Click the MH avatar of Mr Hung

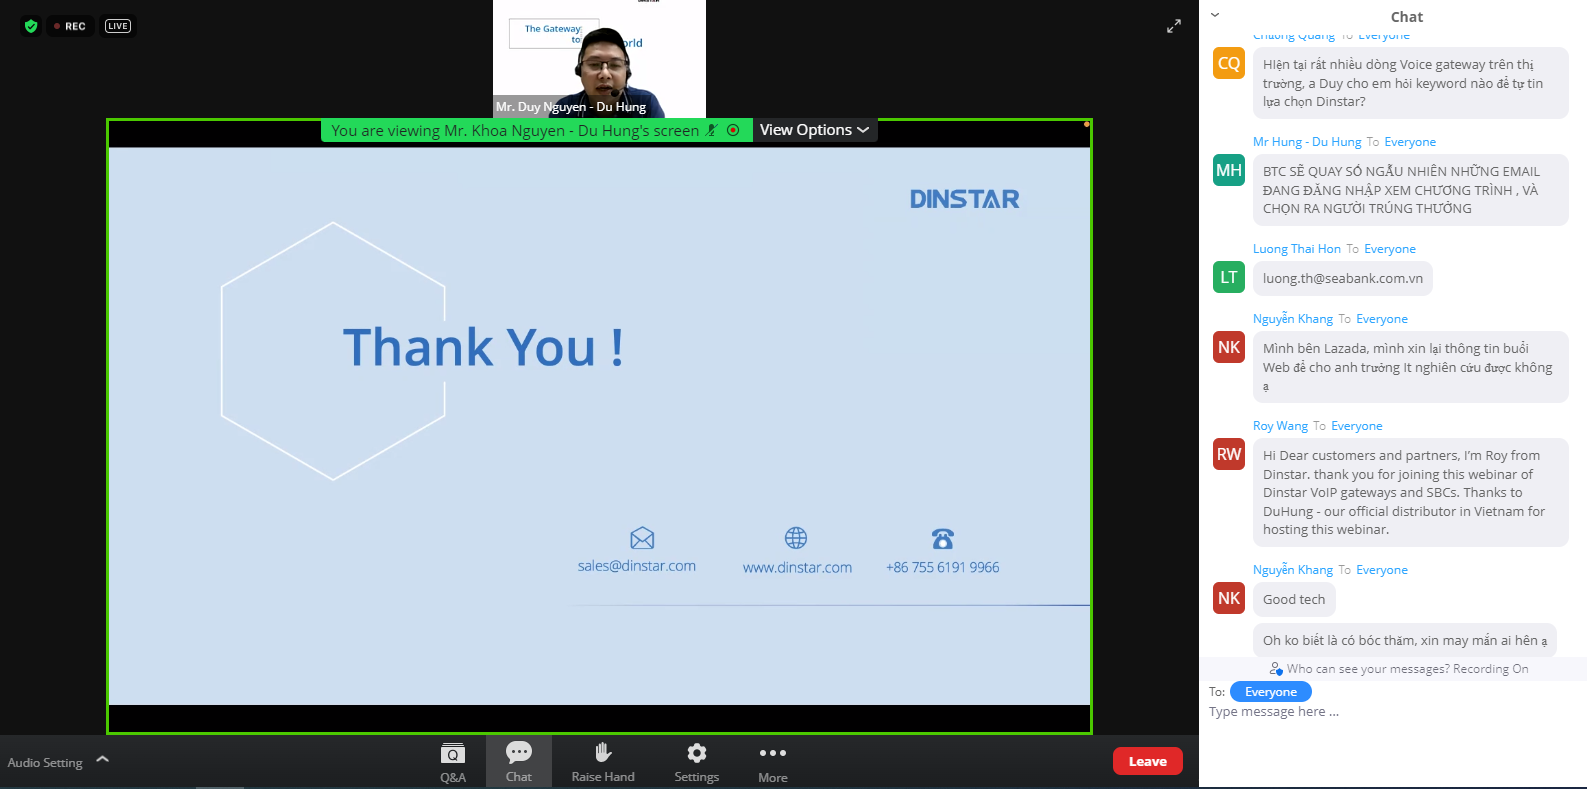click(x=1229, y=170)
